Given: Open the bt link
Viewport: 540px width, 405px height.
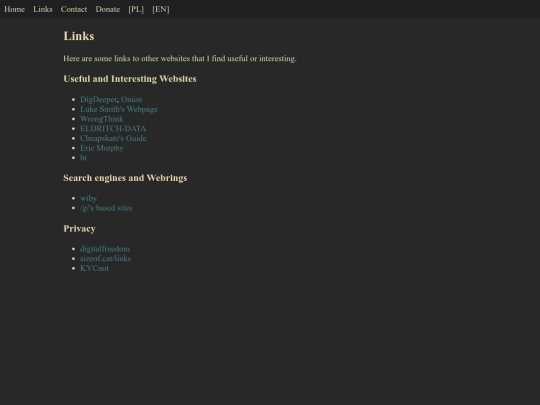Looking at the screenshot, I should (x=83, y=158).
